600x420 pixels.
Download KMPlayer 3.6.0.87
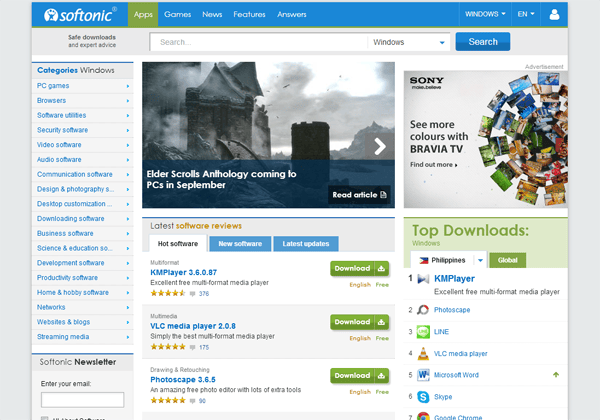click(360, 269)
